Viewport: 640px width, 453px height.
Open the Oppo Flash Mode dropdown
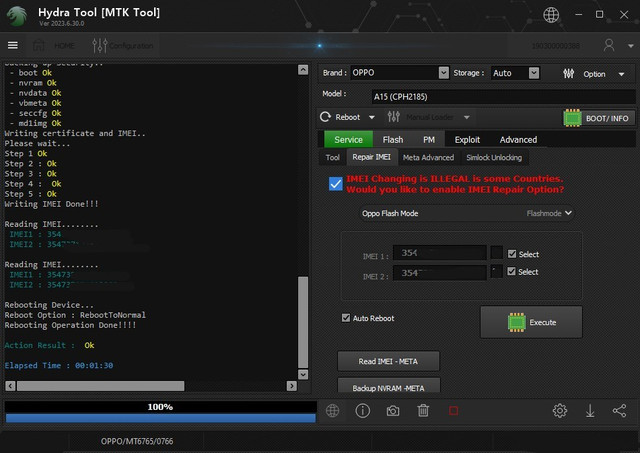[x=467, y=213]
